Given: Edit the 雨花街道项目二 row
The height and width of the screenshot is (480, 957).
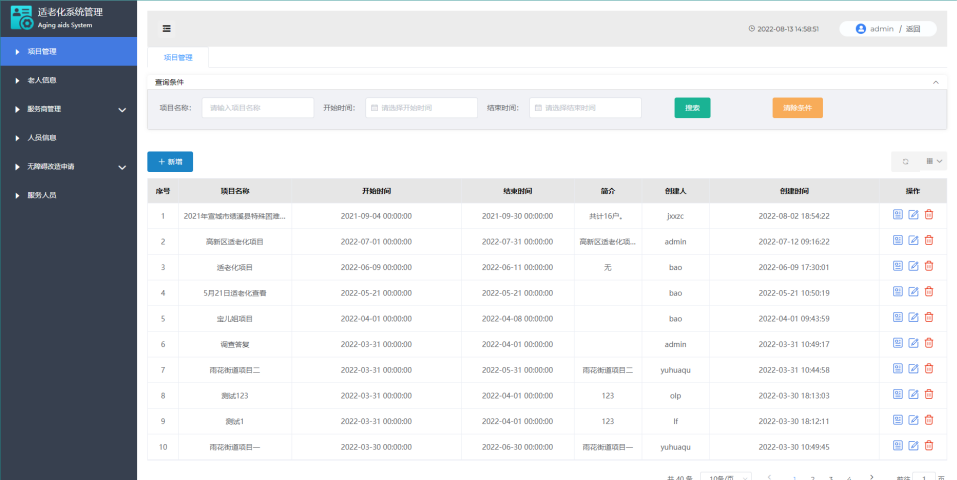Looking at the screenshot, I should click(913, 369).
